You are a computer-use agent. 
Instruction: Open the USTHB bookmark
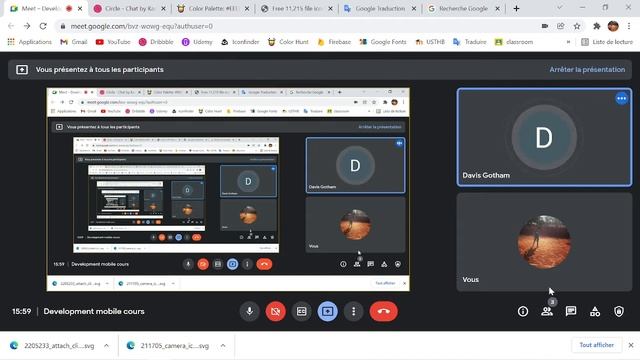click(430, 42)
